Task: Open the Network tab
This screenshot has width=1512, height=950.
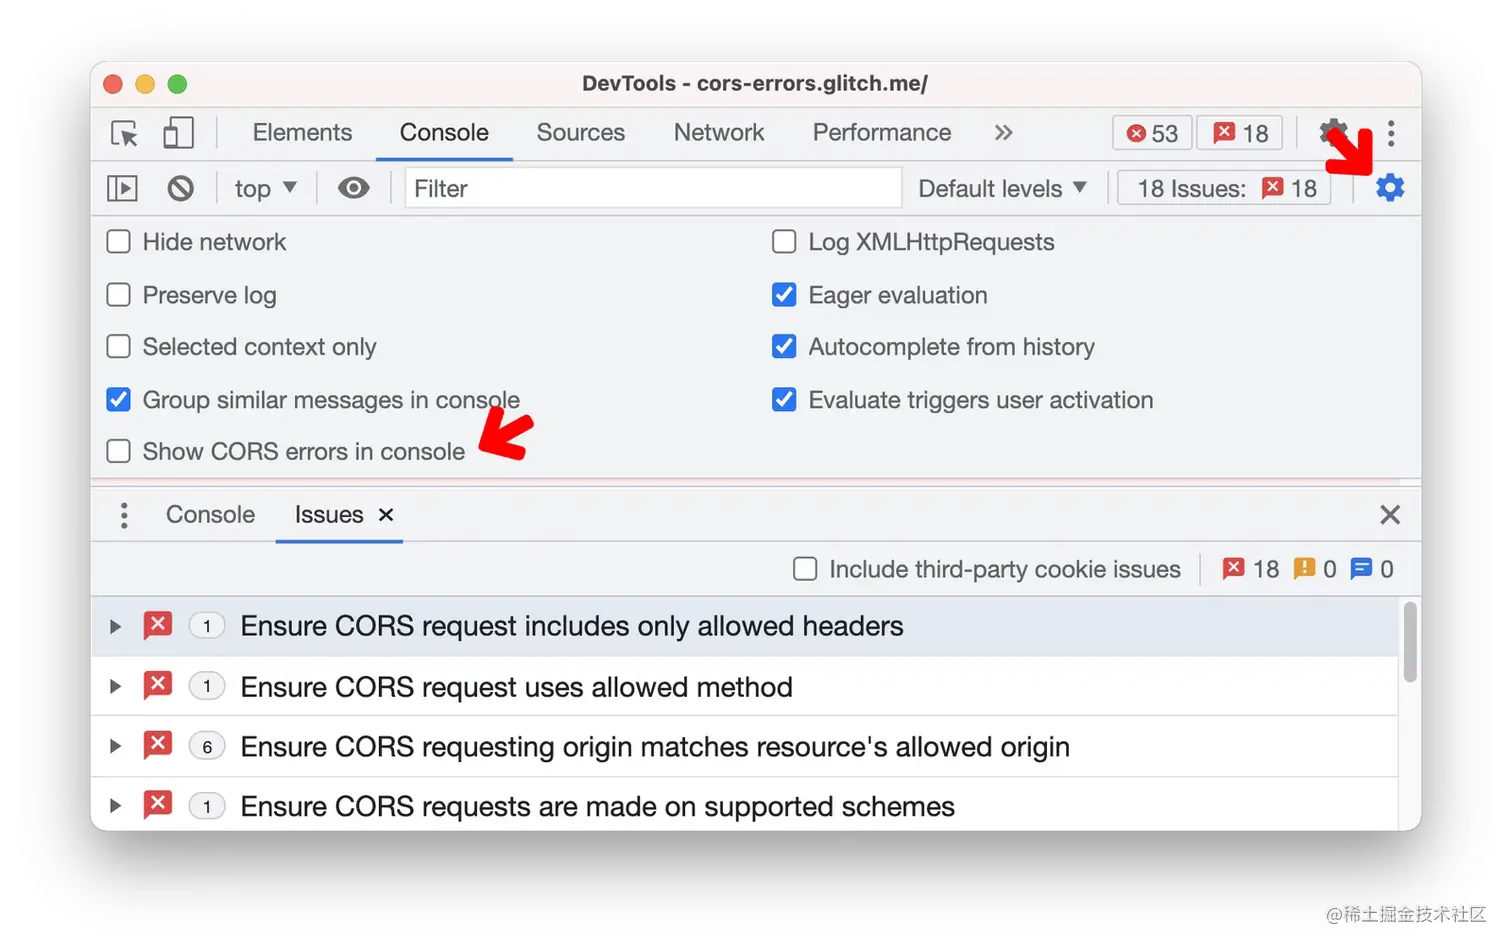Action: [718, 133]
